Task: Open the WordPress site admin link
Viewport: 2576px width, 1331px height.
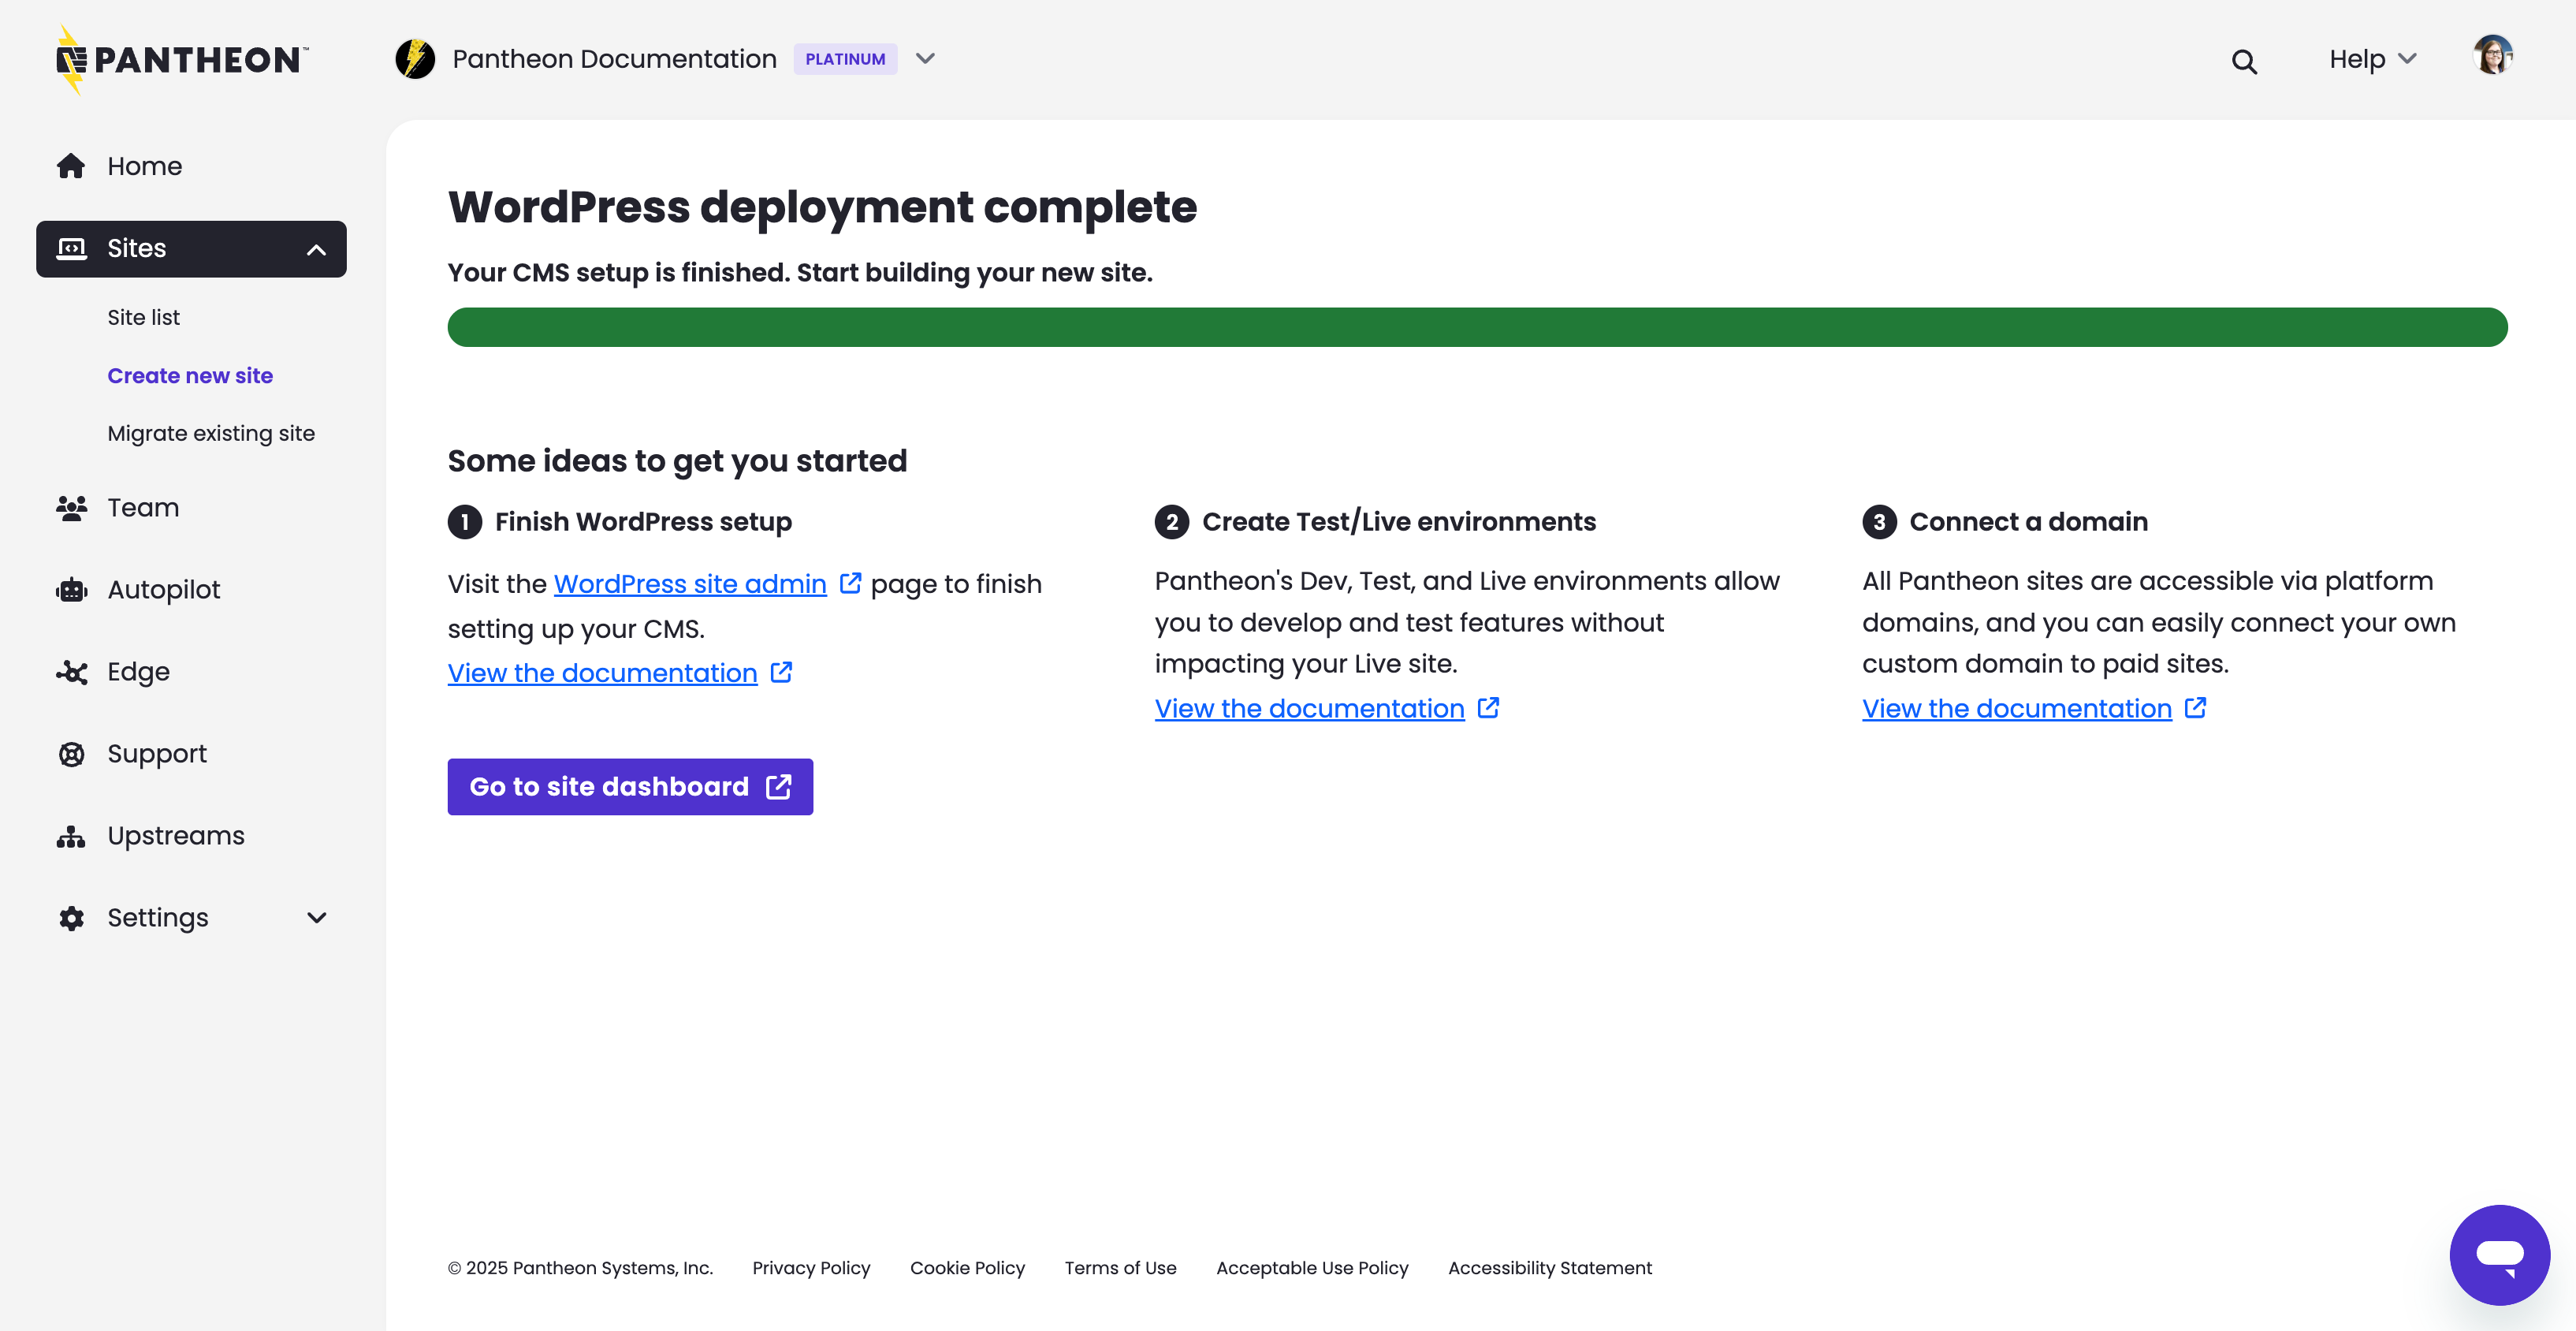Action: pos(690,583)
